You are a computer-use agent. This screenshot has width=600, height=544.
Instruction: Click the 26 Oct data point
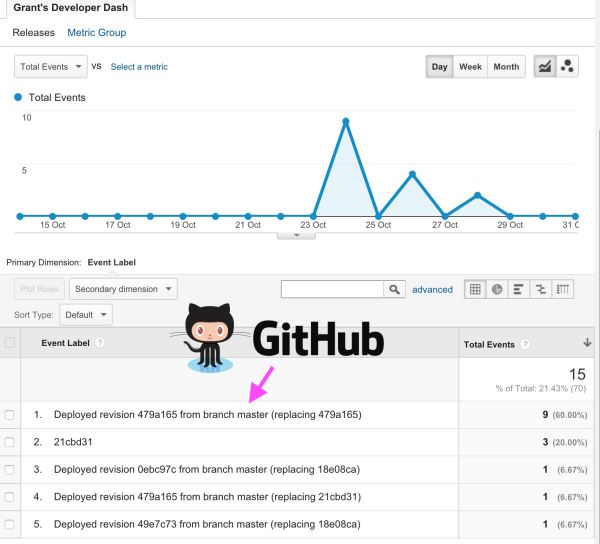pos(412,174)
